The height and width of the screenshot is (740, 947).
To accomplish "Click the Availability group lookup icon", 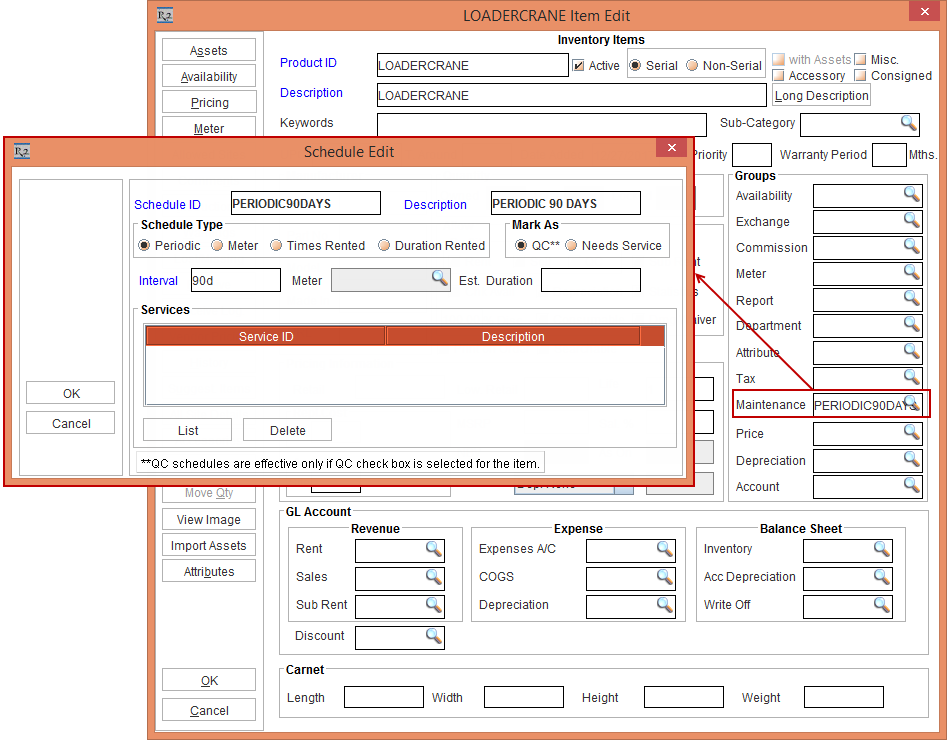I will [x=911, y=195].
